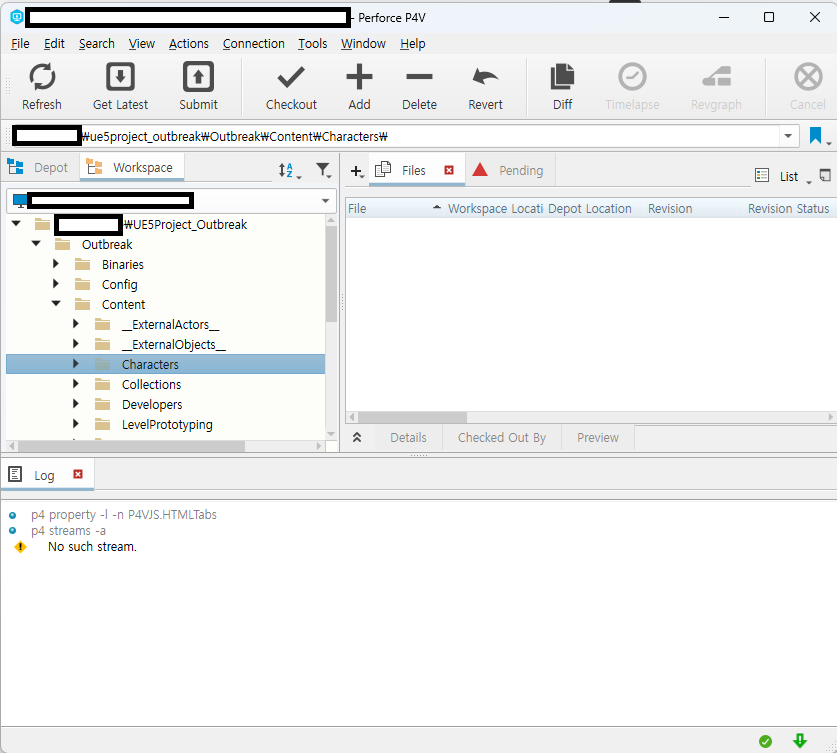Screen dimensions: 837x753
Task: Open the Details tab
Action: (408, 438)
